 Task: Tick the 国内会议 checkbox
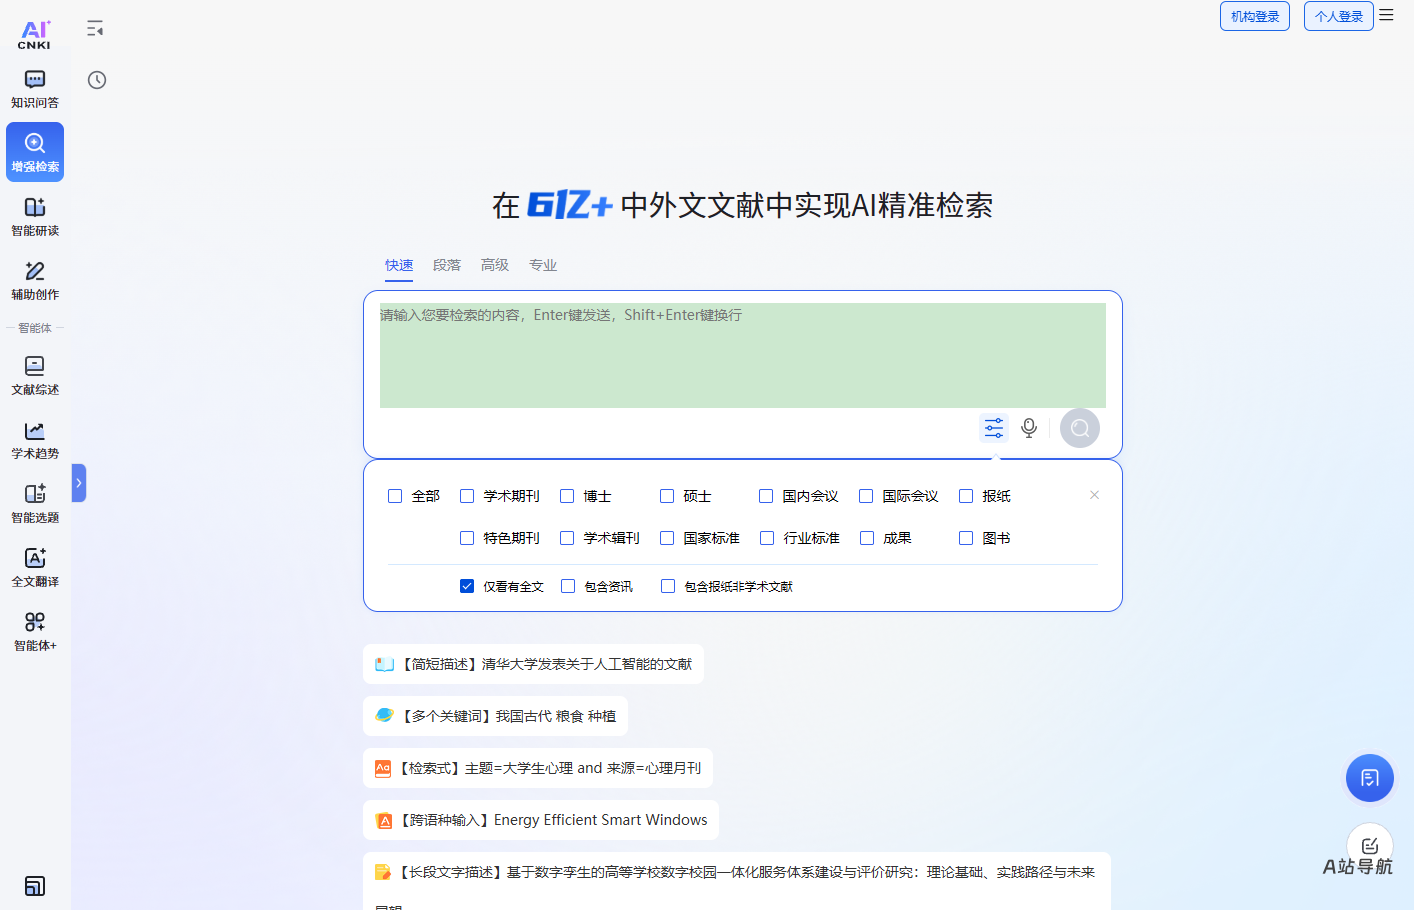766,496
